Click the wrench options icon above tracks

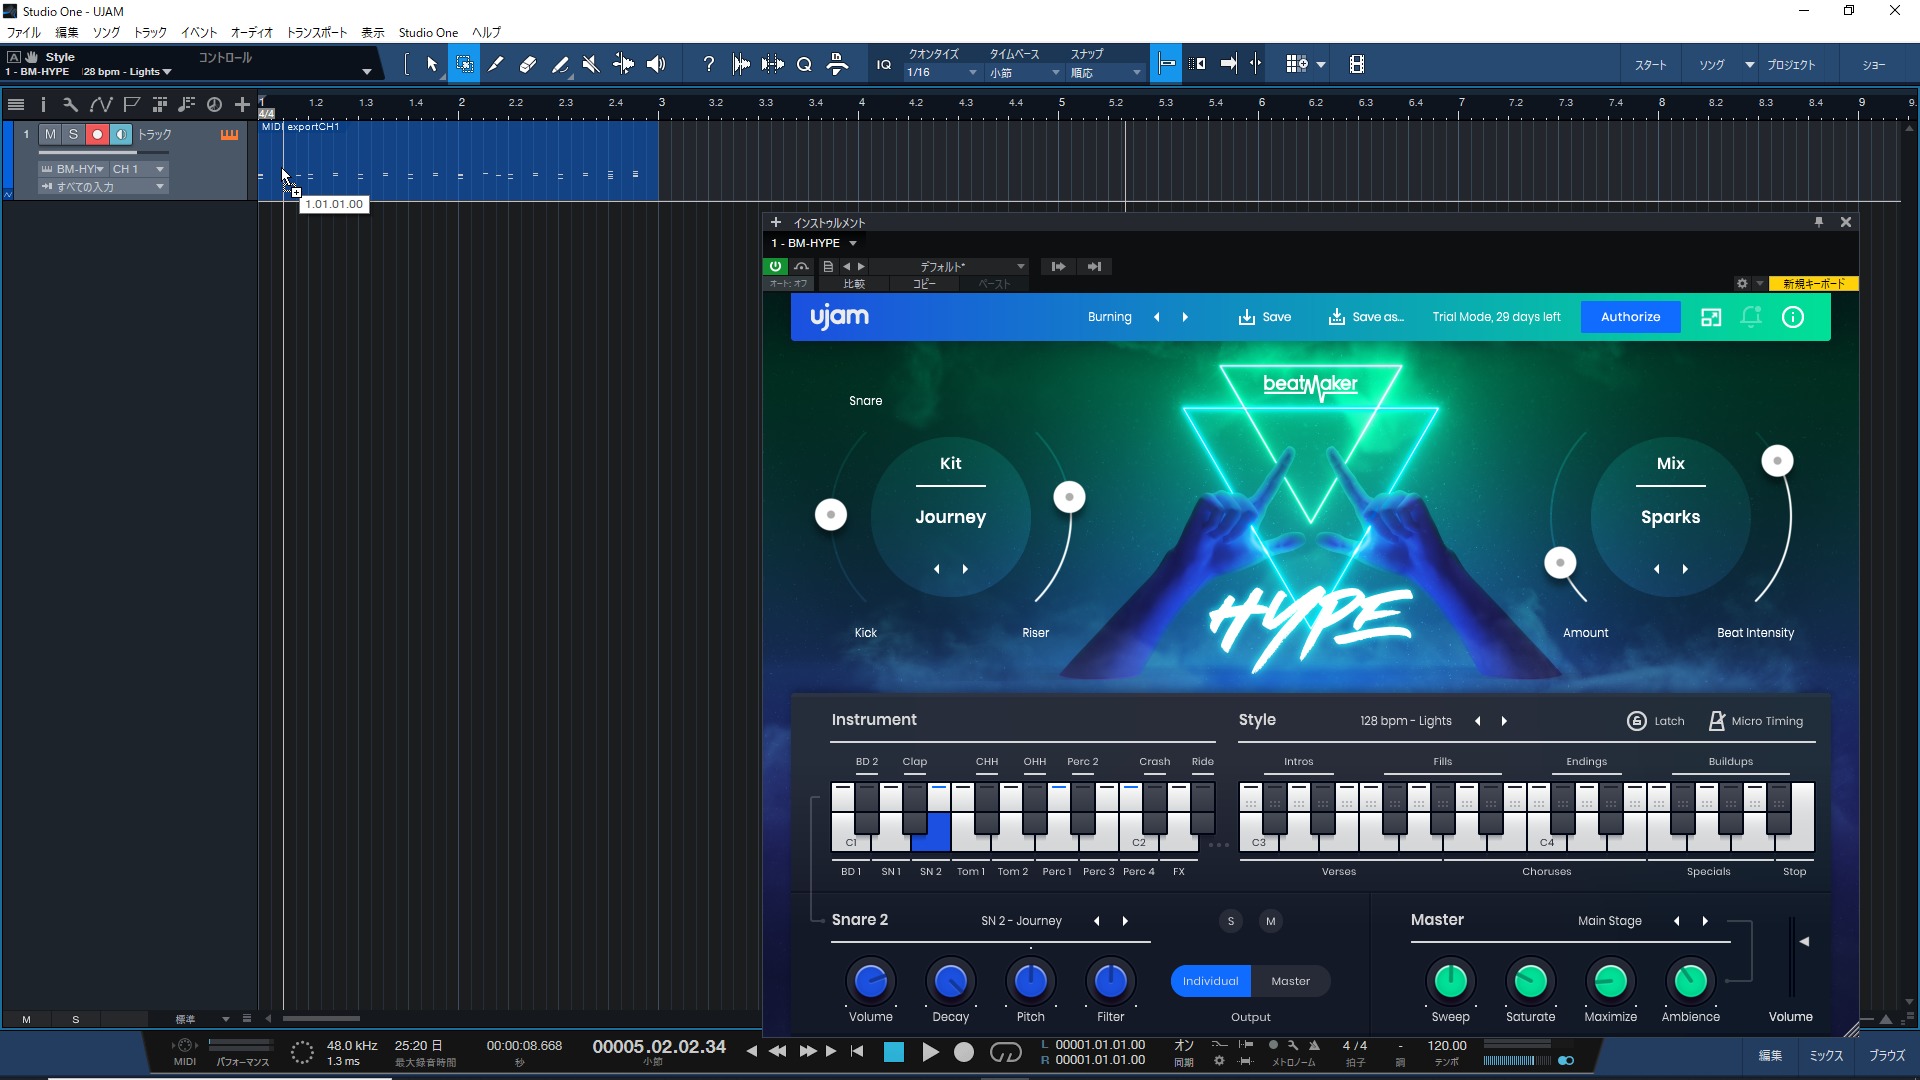click(x=70, y=104)
